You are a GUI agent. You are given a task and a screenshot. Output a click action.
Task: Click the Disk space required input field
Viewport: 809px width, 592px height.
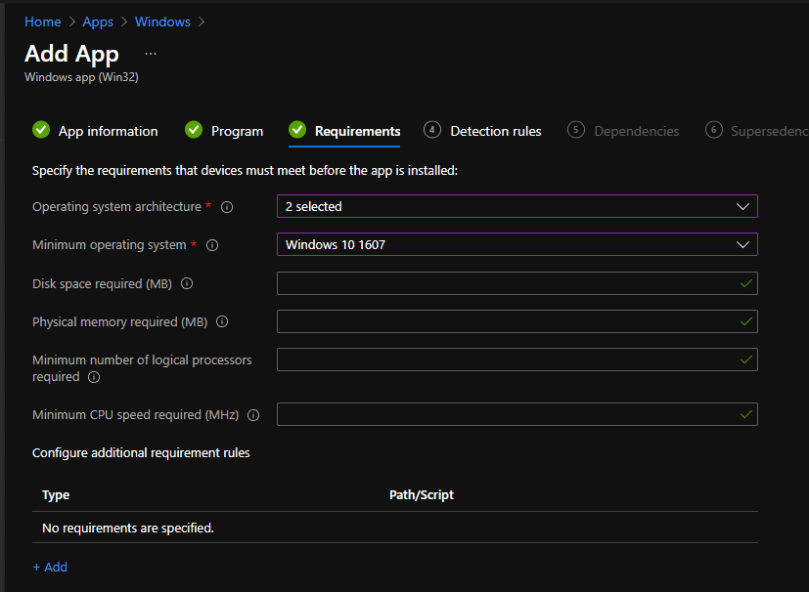click(517, 283)
